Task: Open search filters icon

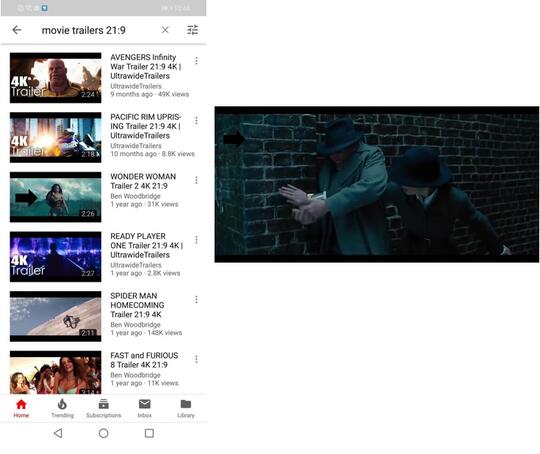Action: click(x=193, y=30)
